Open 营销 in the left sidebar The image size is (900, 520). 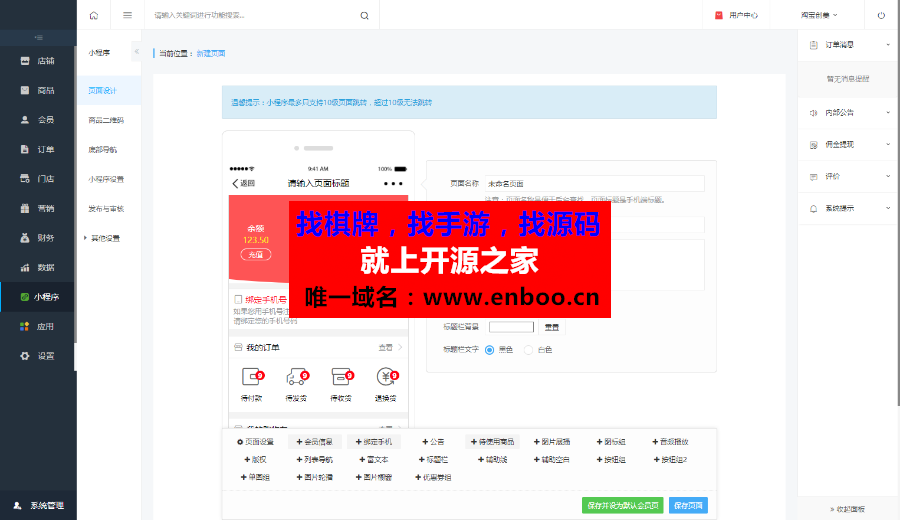pos(38,208)
